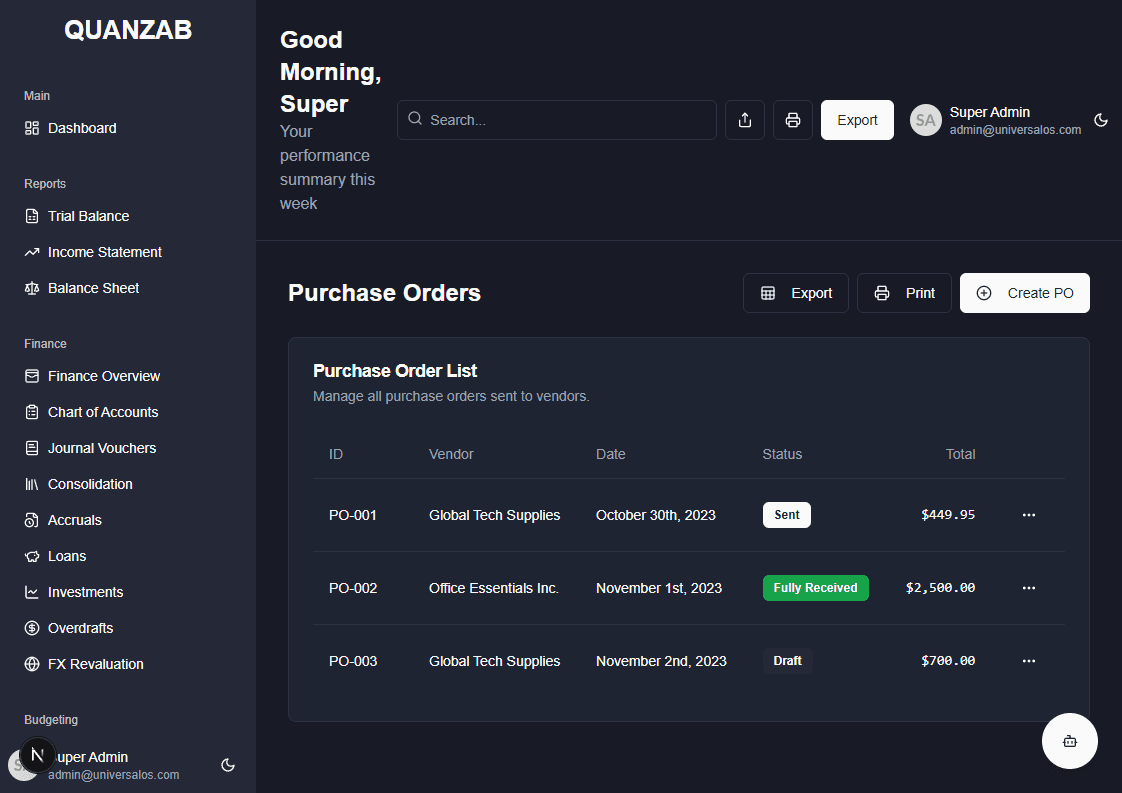Click the printer icon button in header
This screenshot has height=793, width=1122.
[x=793, y=120]
